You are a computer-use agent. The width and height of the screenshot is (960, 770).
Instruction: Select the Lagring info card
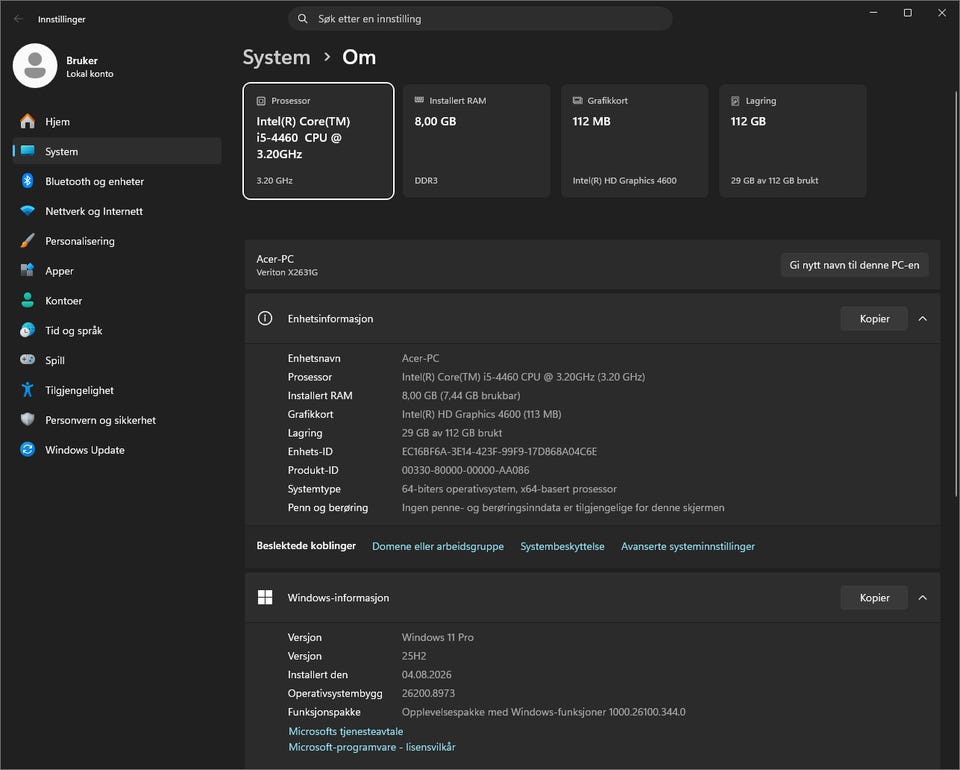pos(792,141)
